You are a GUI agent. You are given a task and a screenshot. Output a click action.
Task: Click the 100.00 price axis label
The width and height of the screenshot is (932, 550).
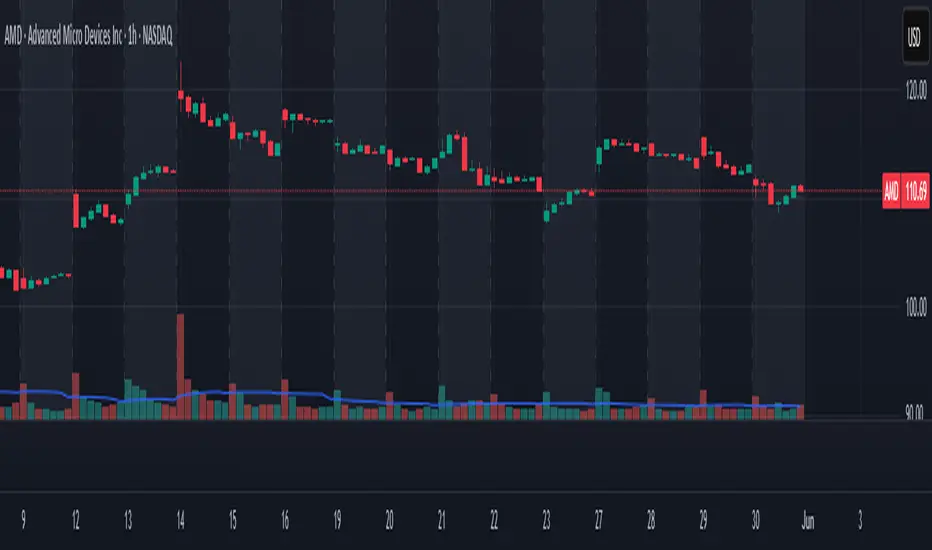click(x=916, y=307)
